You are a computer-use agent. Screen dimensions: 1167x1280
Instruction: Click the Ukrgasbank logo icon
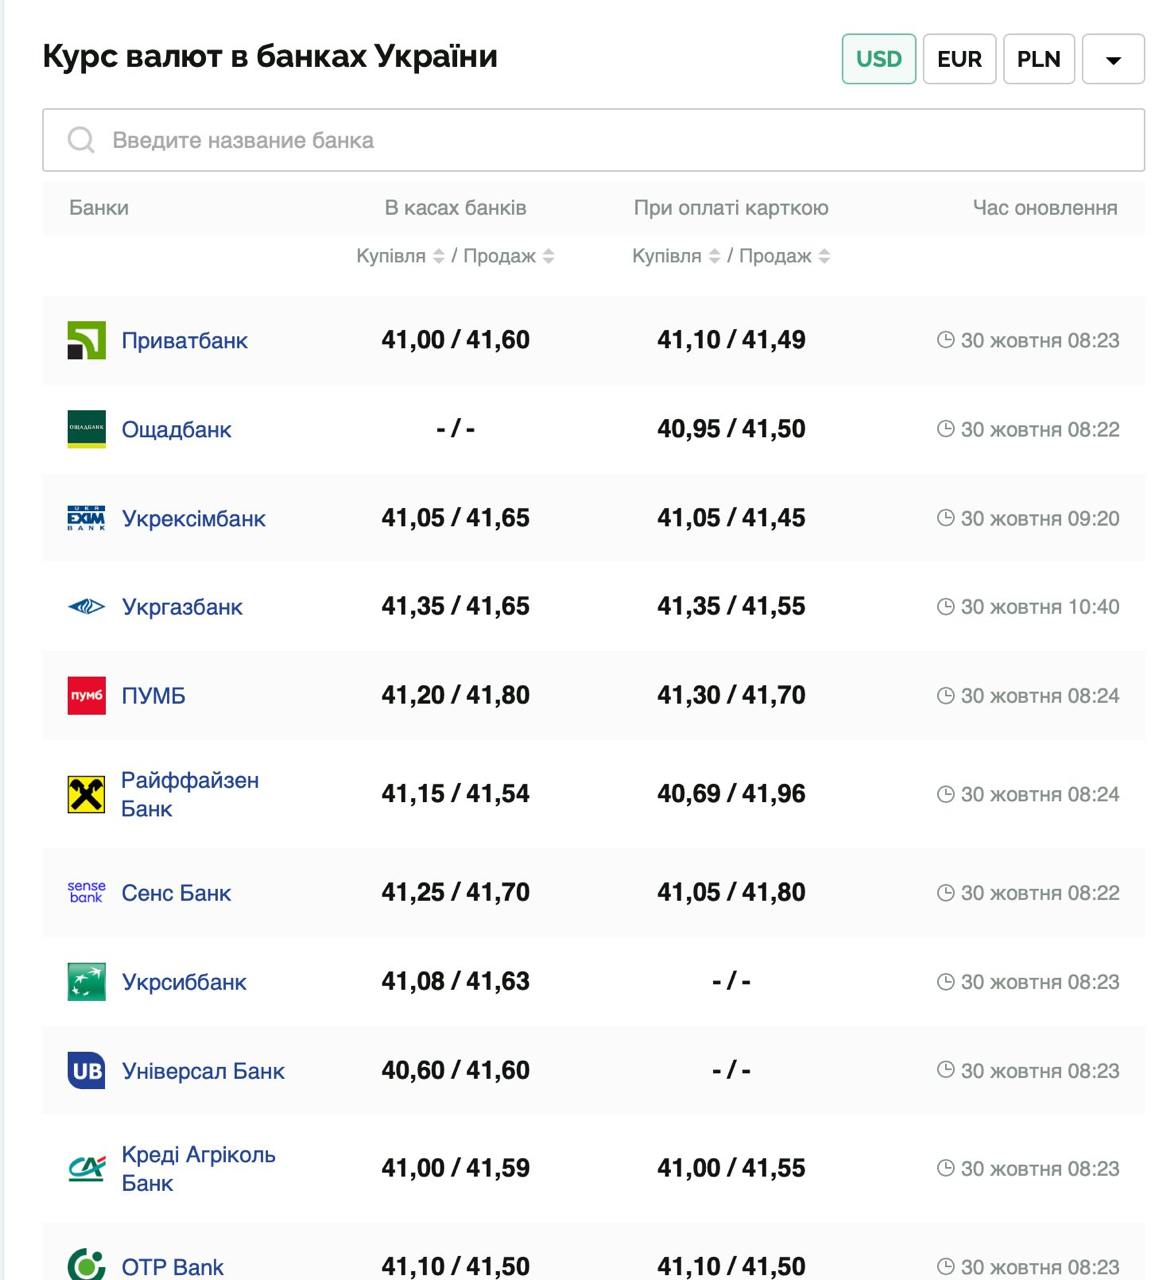[86, 607]
